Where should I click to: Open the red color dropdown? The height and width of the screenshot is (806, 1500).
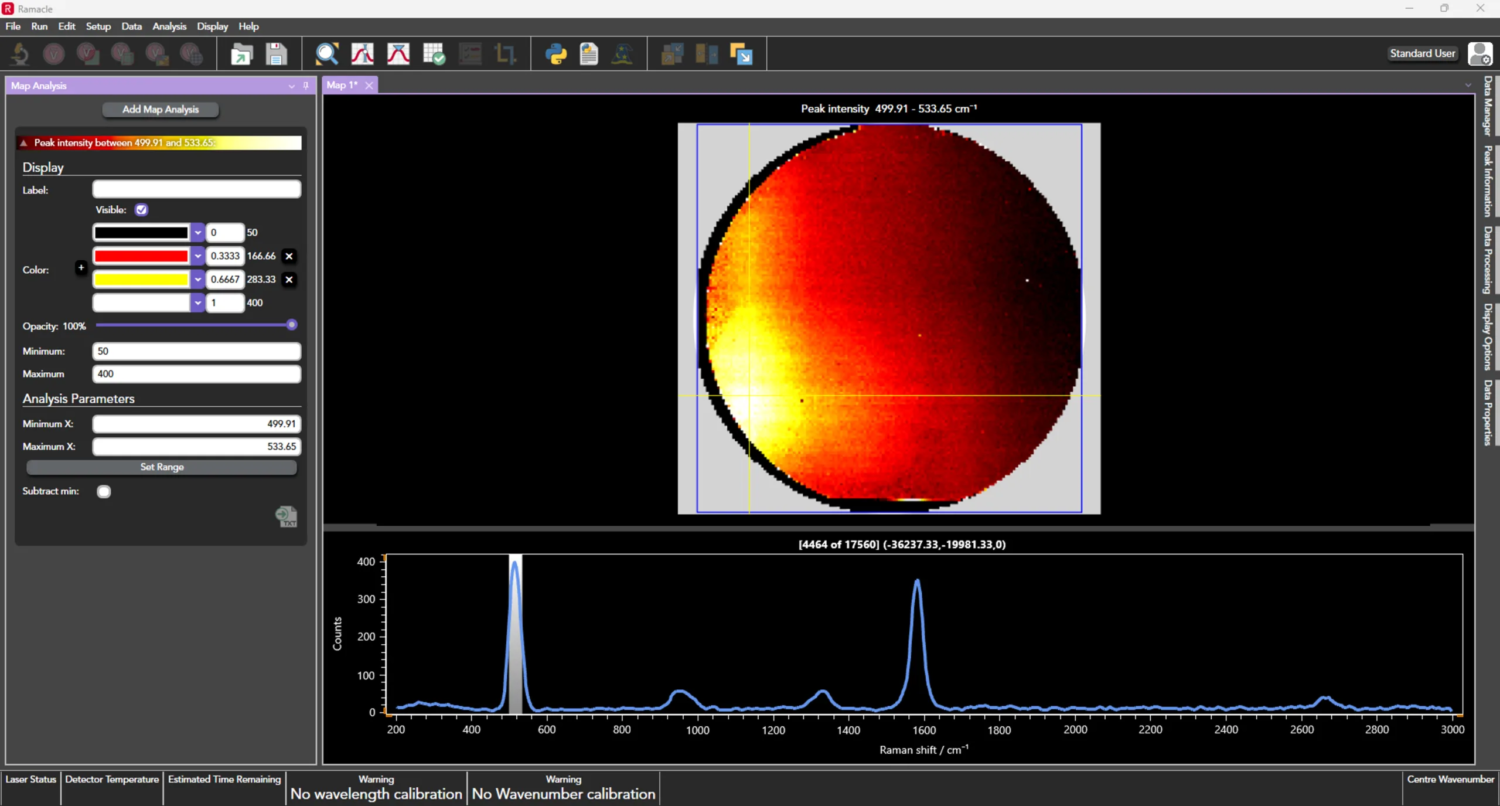pos(197,256)
